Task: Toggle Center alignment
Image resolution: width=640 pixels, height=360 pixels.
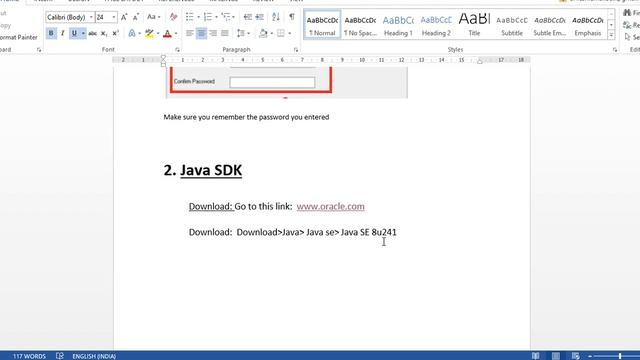Action: point(201,33)
